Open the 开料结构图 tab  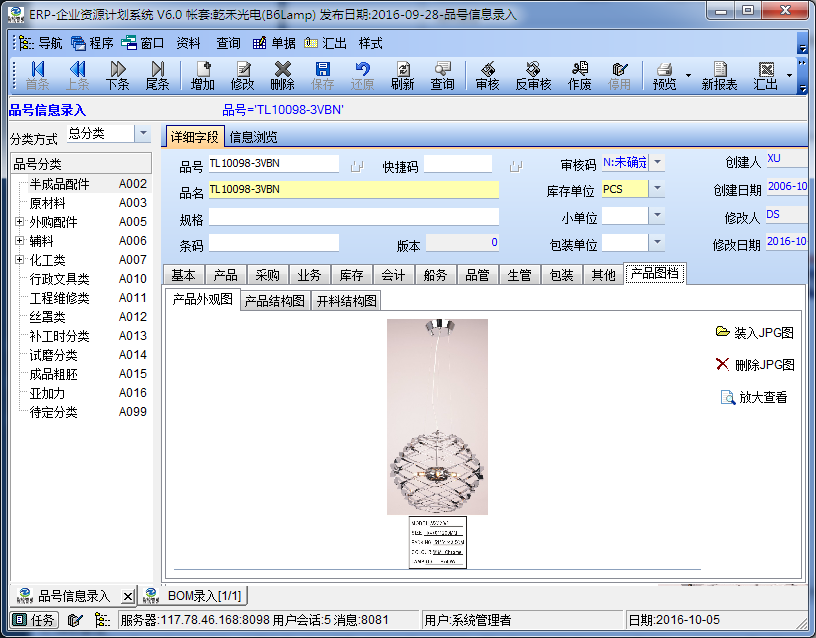point(347,301)
